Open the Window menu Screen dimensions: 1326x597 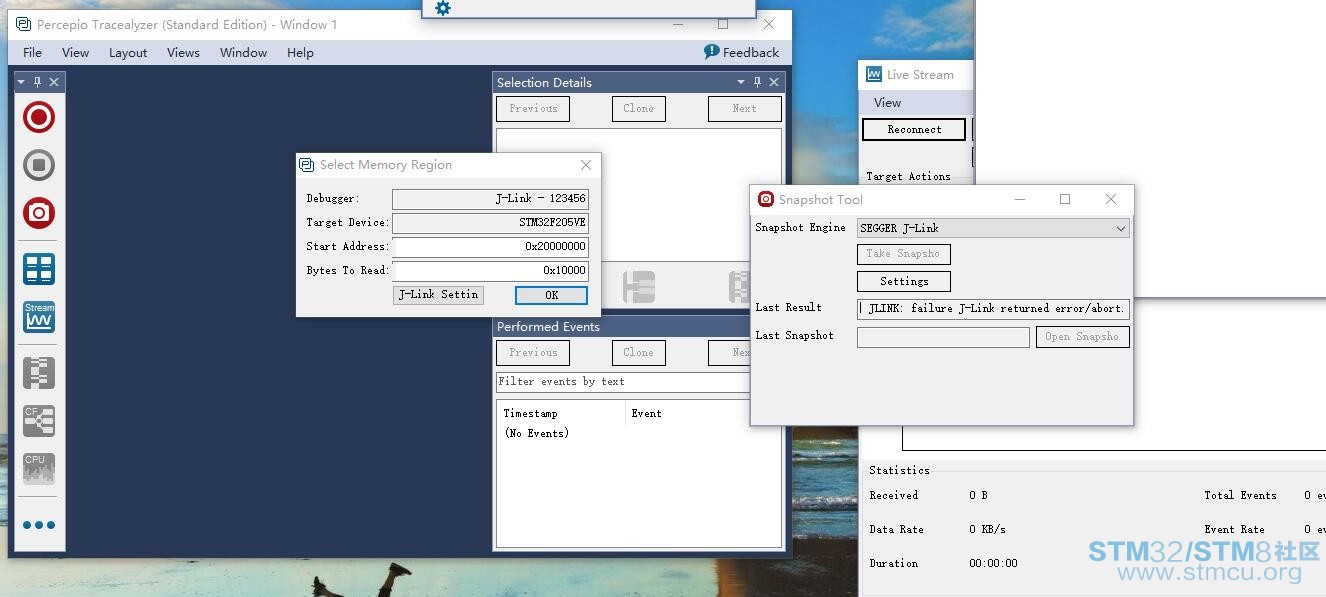[243, 52]
